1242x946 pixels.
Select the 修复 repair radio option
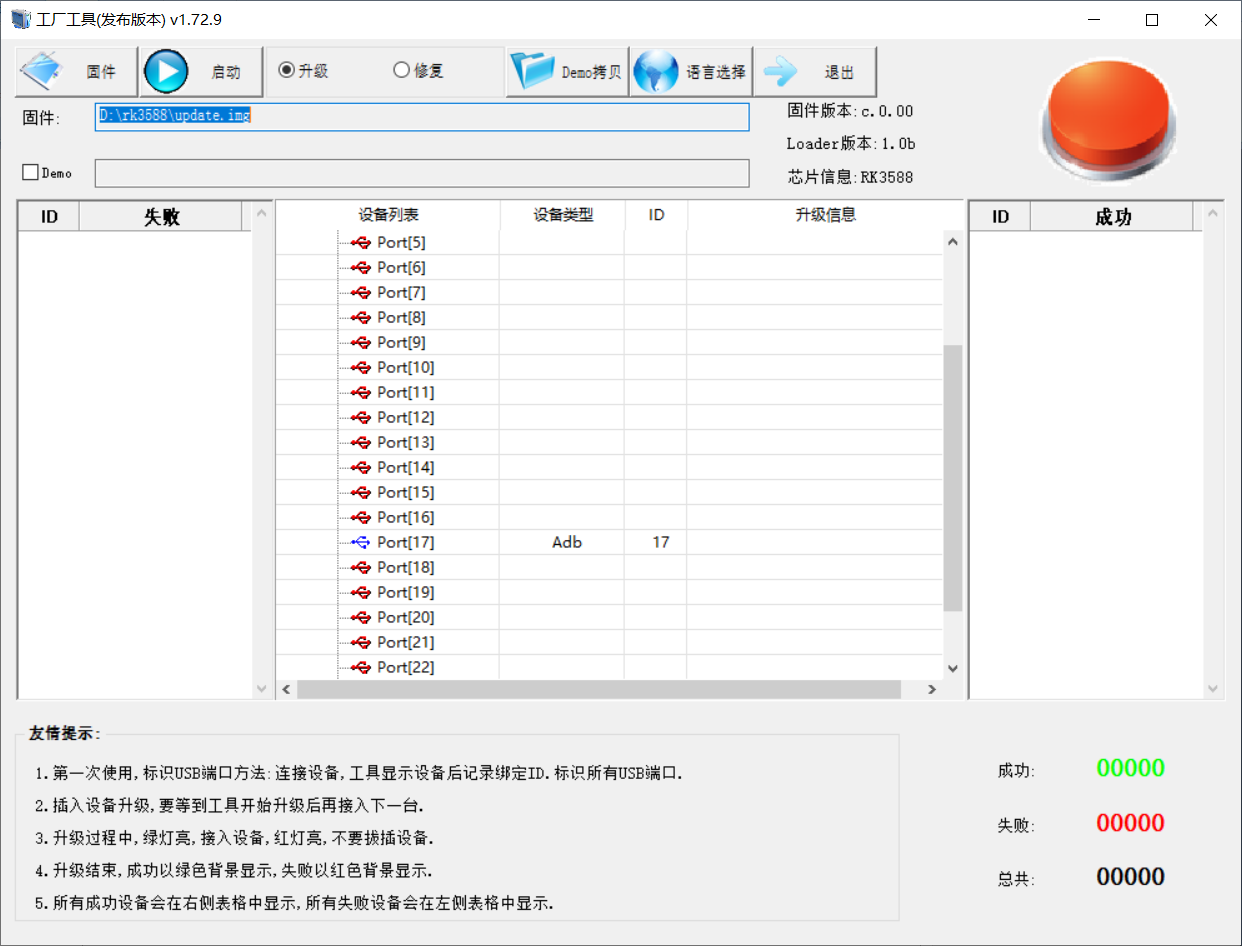(418, 71)
